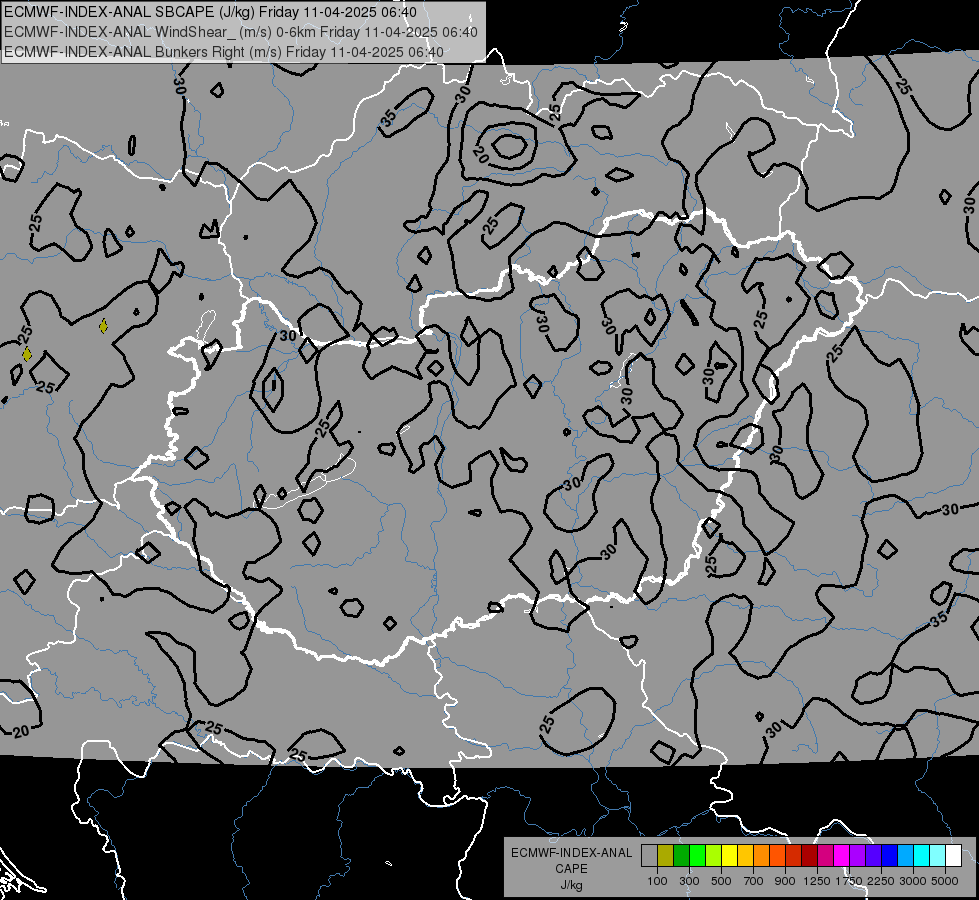The image size is (979, 900).
Task: Select the dark maroon red legend swatch
Action: (809, 856)
